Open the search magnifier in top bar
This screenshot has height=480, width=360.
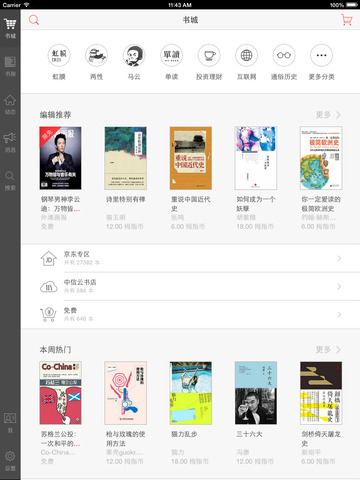[x=34, y=20]
